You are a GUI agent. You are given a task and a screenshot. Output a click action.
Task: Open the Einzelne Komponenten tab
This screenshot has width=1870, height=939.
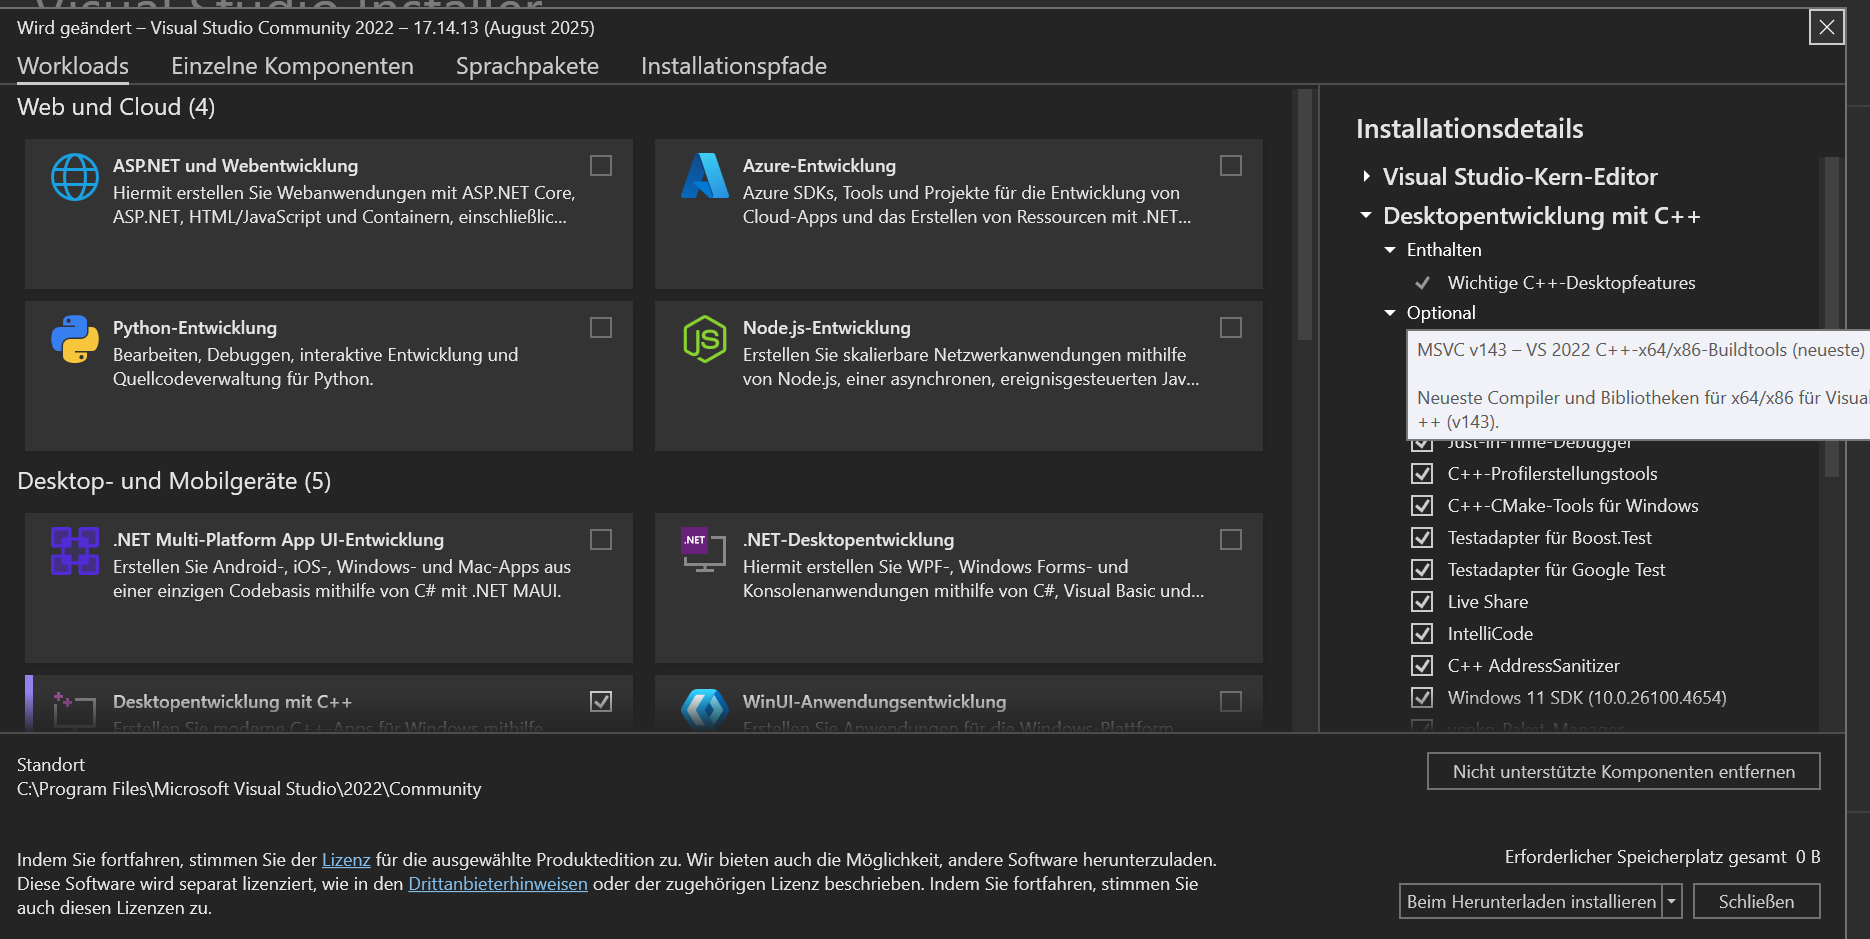[x=292, y=66]
